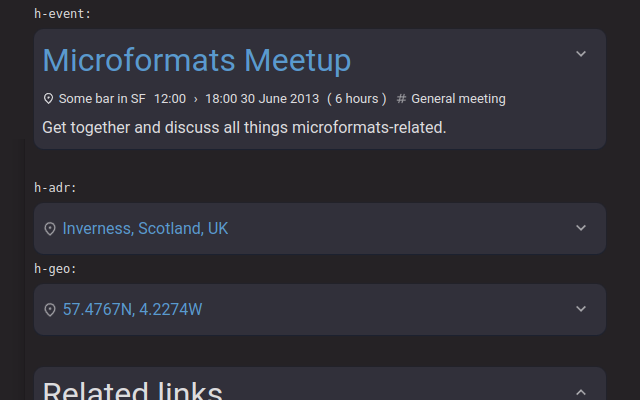Expand the Inverness address card chevron
Screen dimensions: 640x400
[x=581, y=228]
